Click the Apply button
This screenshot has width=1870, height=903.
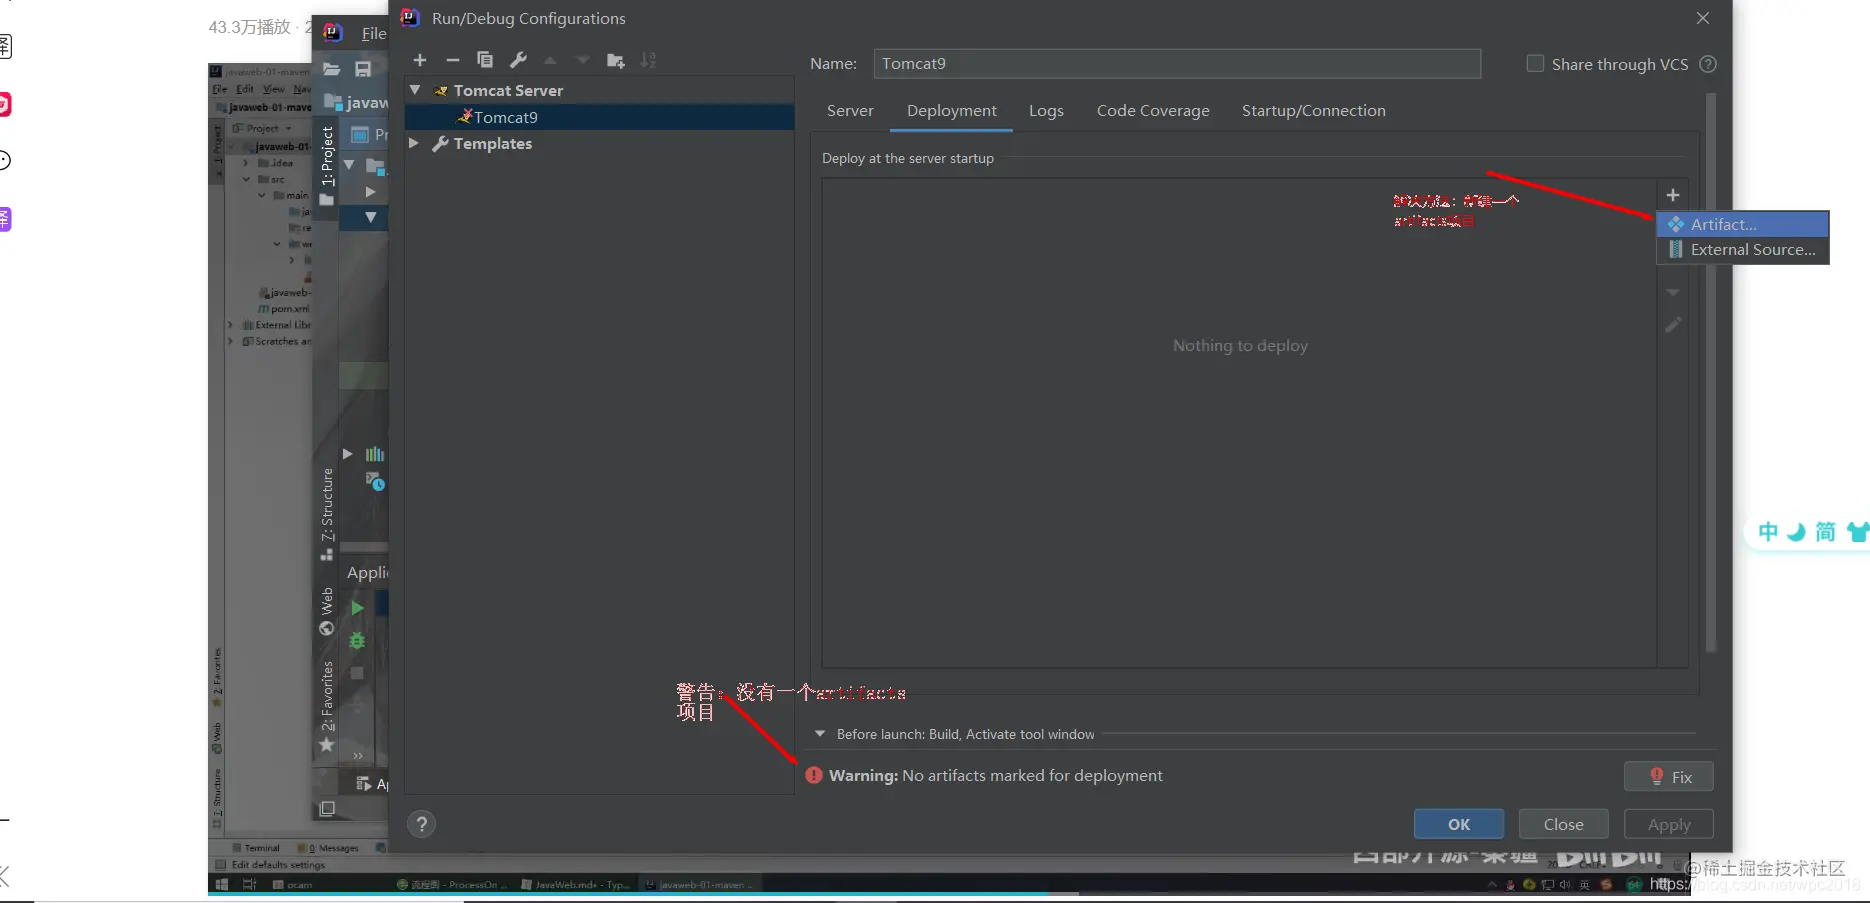click(x=1669, y=824)
